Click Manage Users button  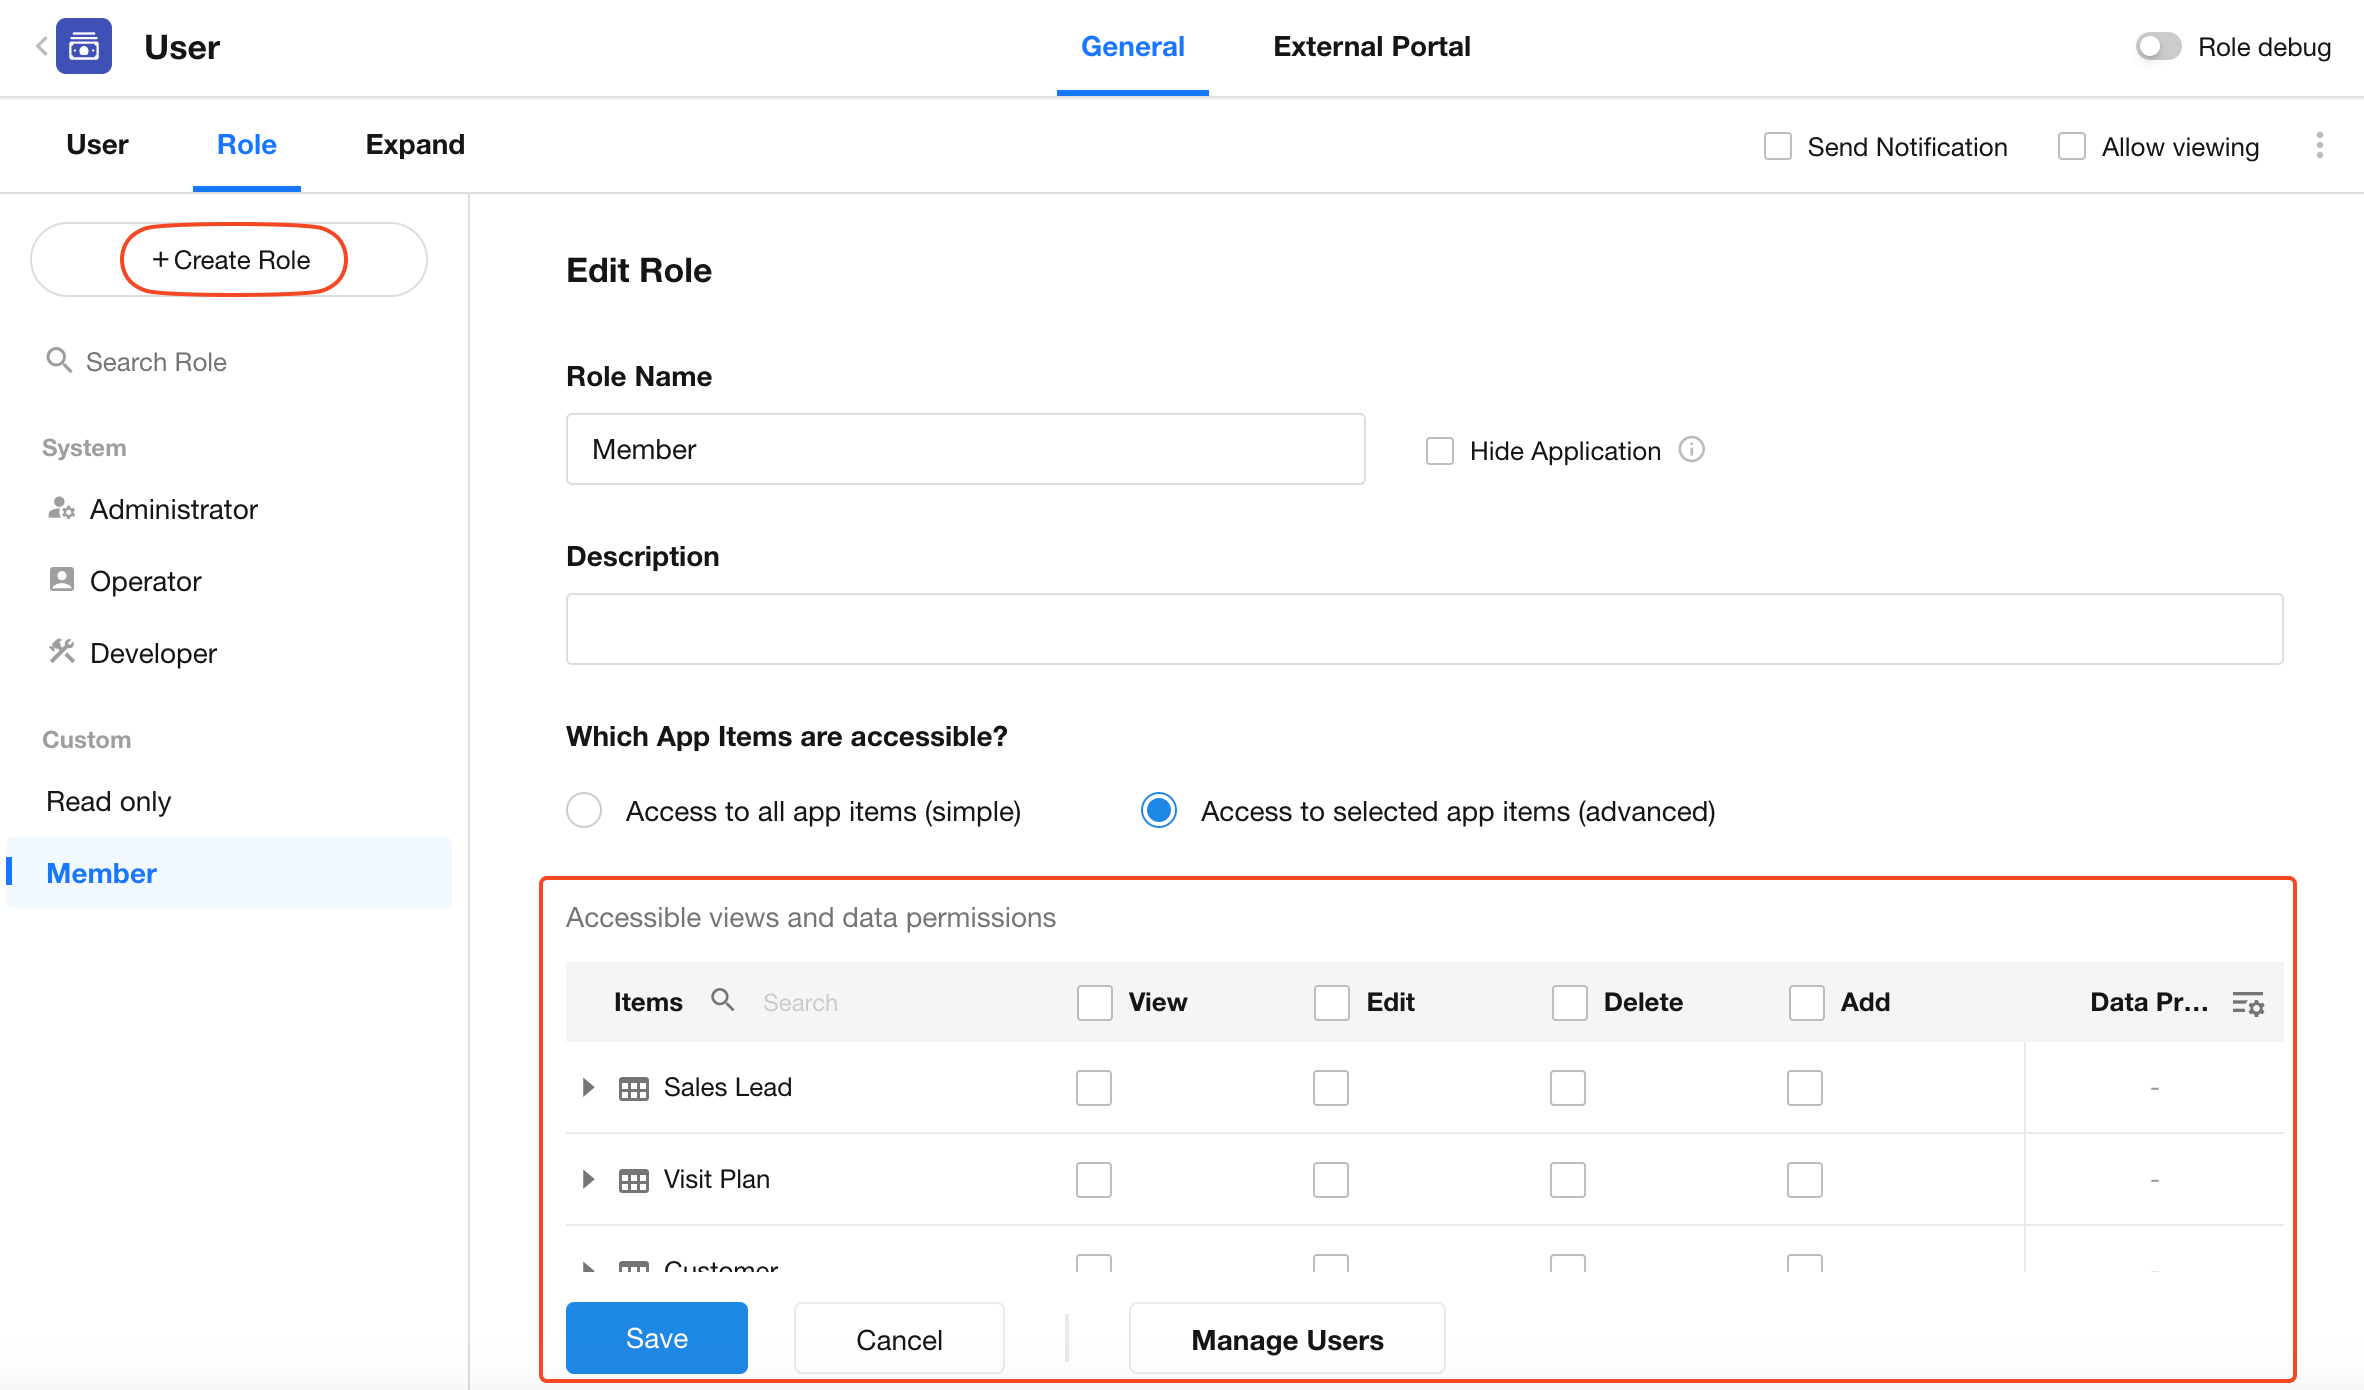point(1286,1339)
